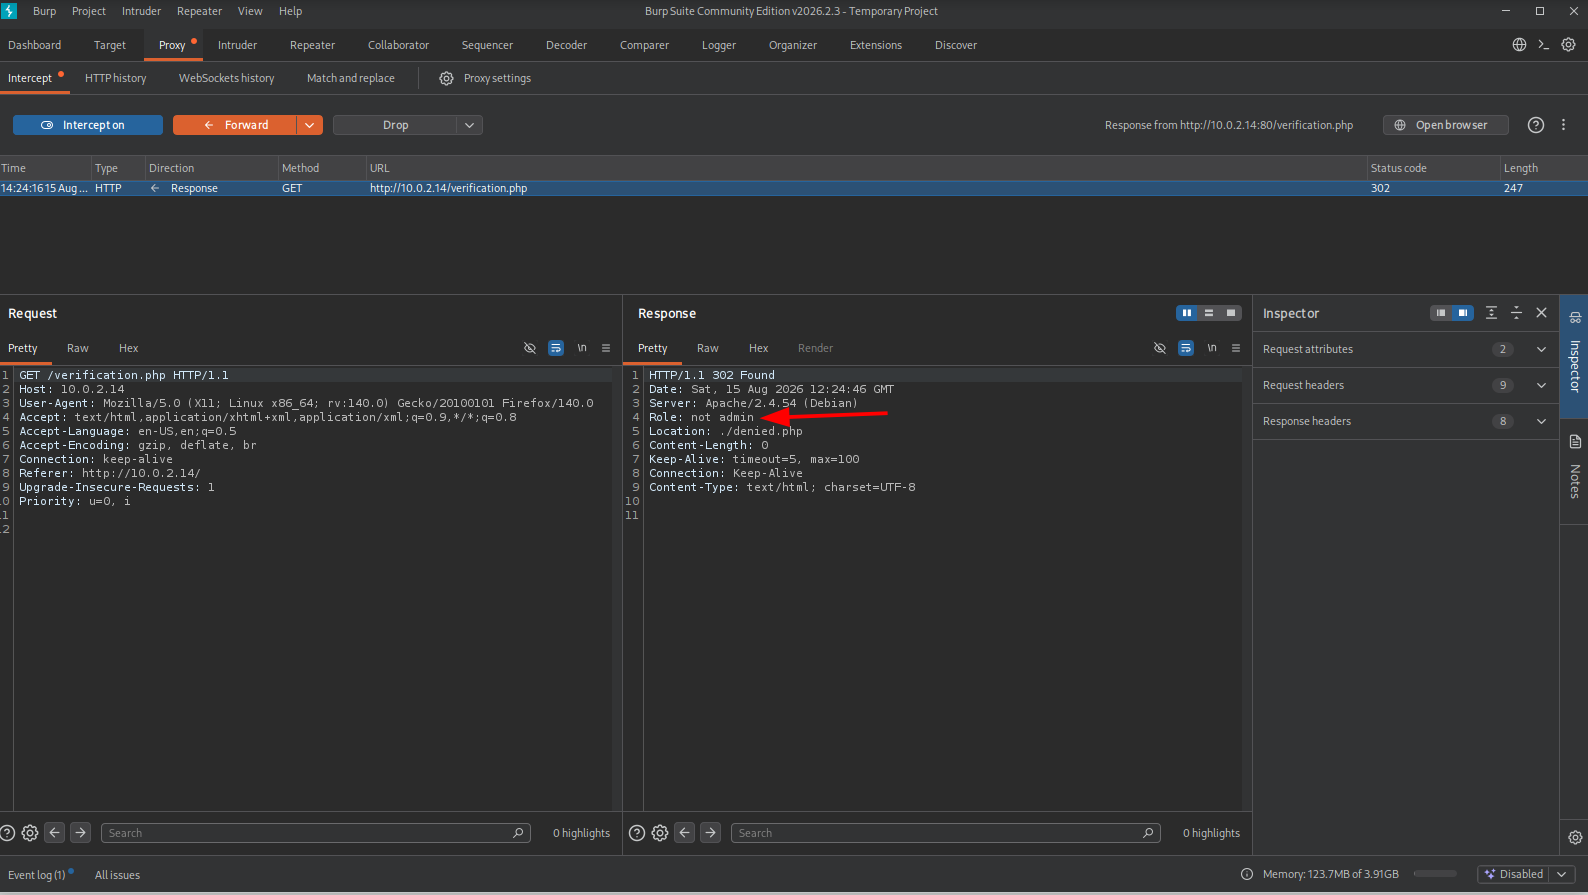Open Request pane hamburger menu
1588x895 pixels.
coord(606,348)
